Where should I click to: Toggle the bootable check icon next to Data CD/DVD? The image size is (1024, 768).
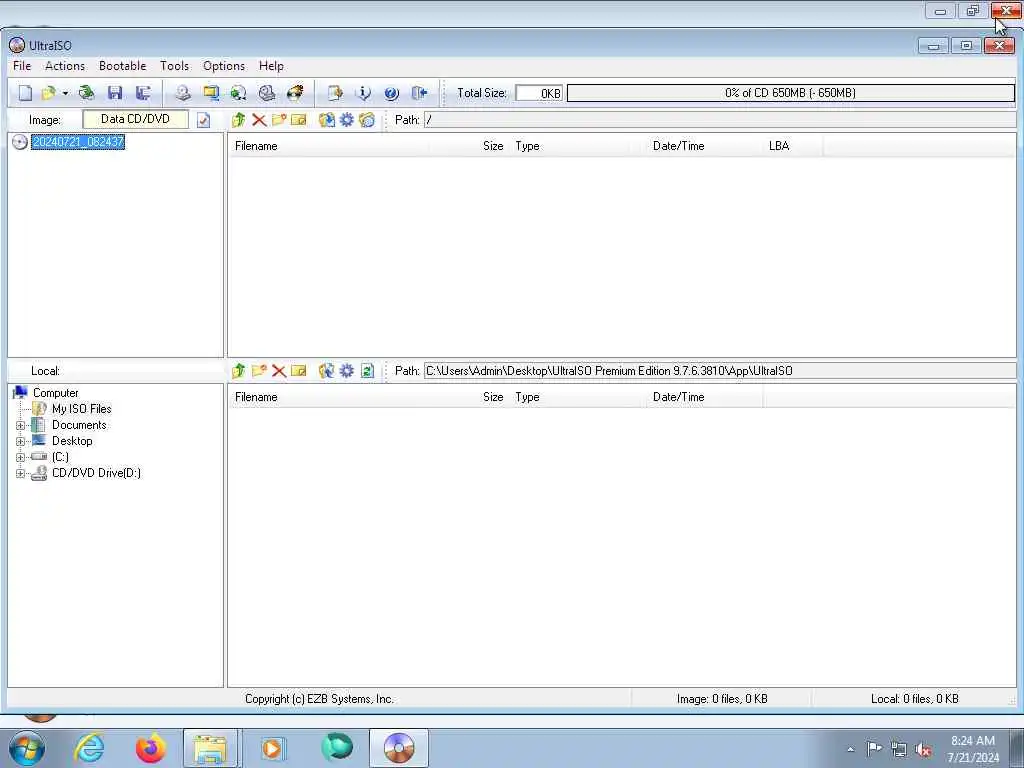point(204,120)
